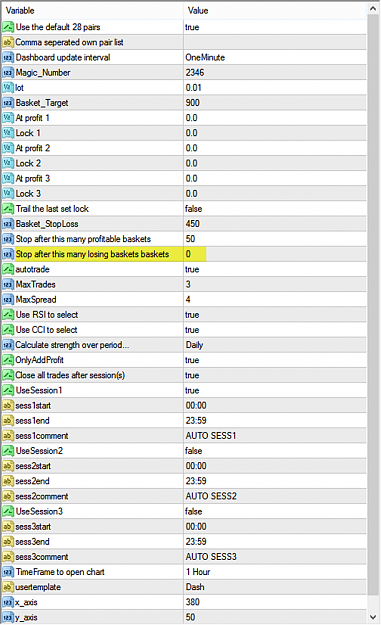Click the integer icon beside MaxSpread
Screen dimensions: 381x625
8,300
